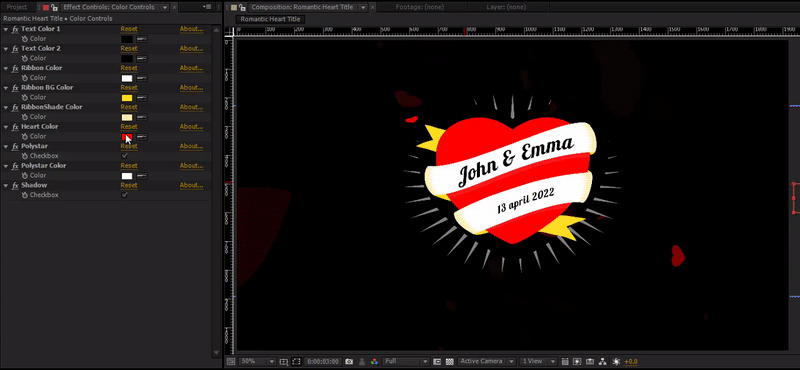The height and width of the screenshot is (370, 800).
Task: Toggle mask and shape path visibility icon
Action: point(296,361)
